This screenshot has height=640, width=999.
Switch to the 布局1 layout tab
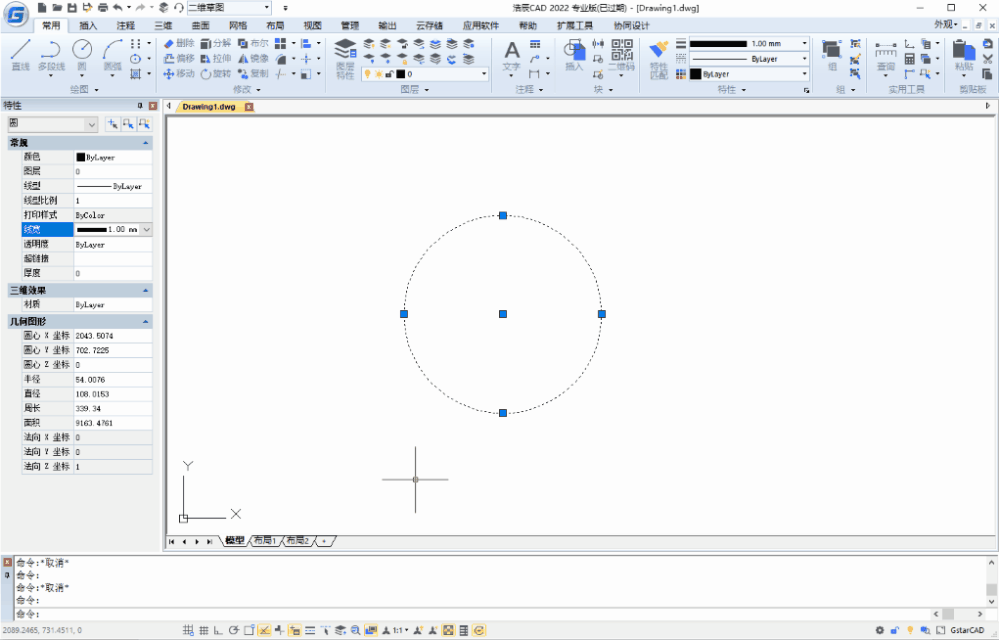[x=264, y=541]
